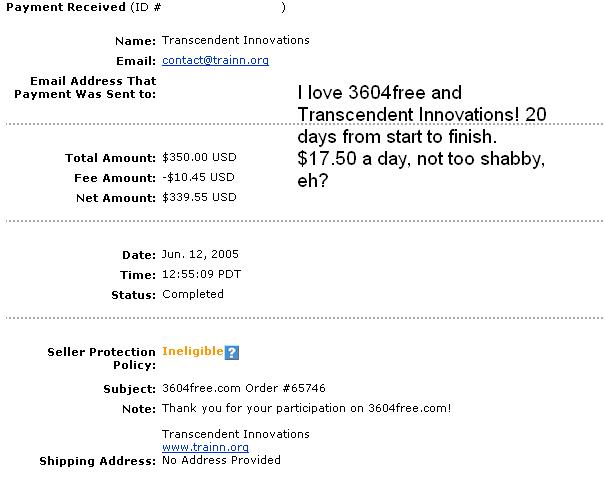The height and width of the screenshot is (481, 605).
Task: Click the Total Amount value $350.00 USD
Action: (199, 157)
